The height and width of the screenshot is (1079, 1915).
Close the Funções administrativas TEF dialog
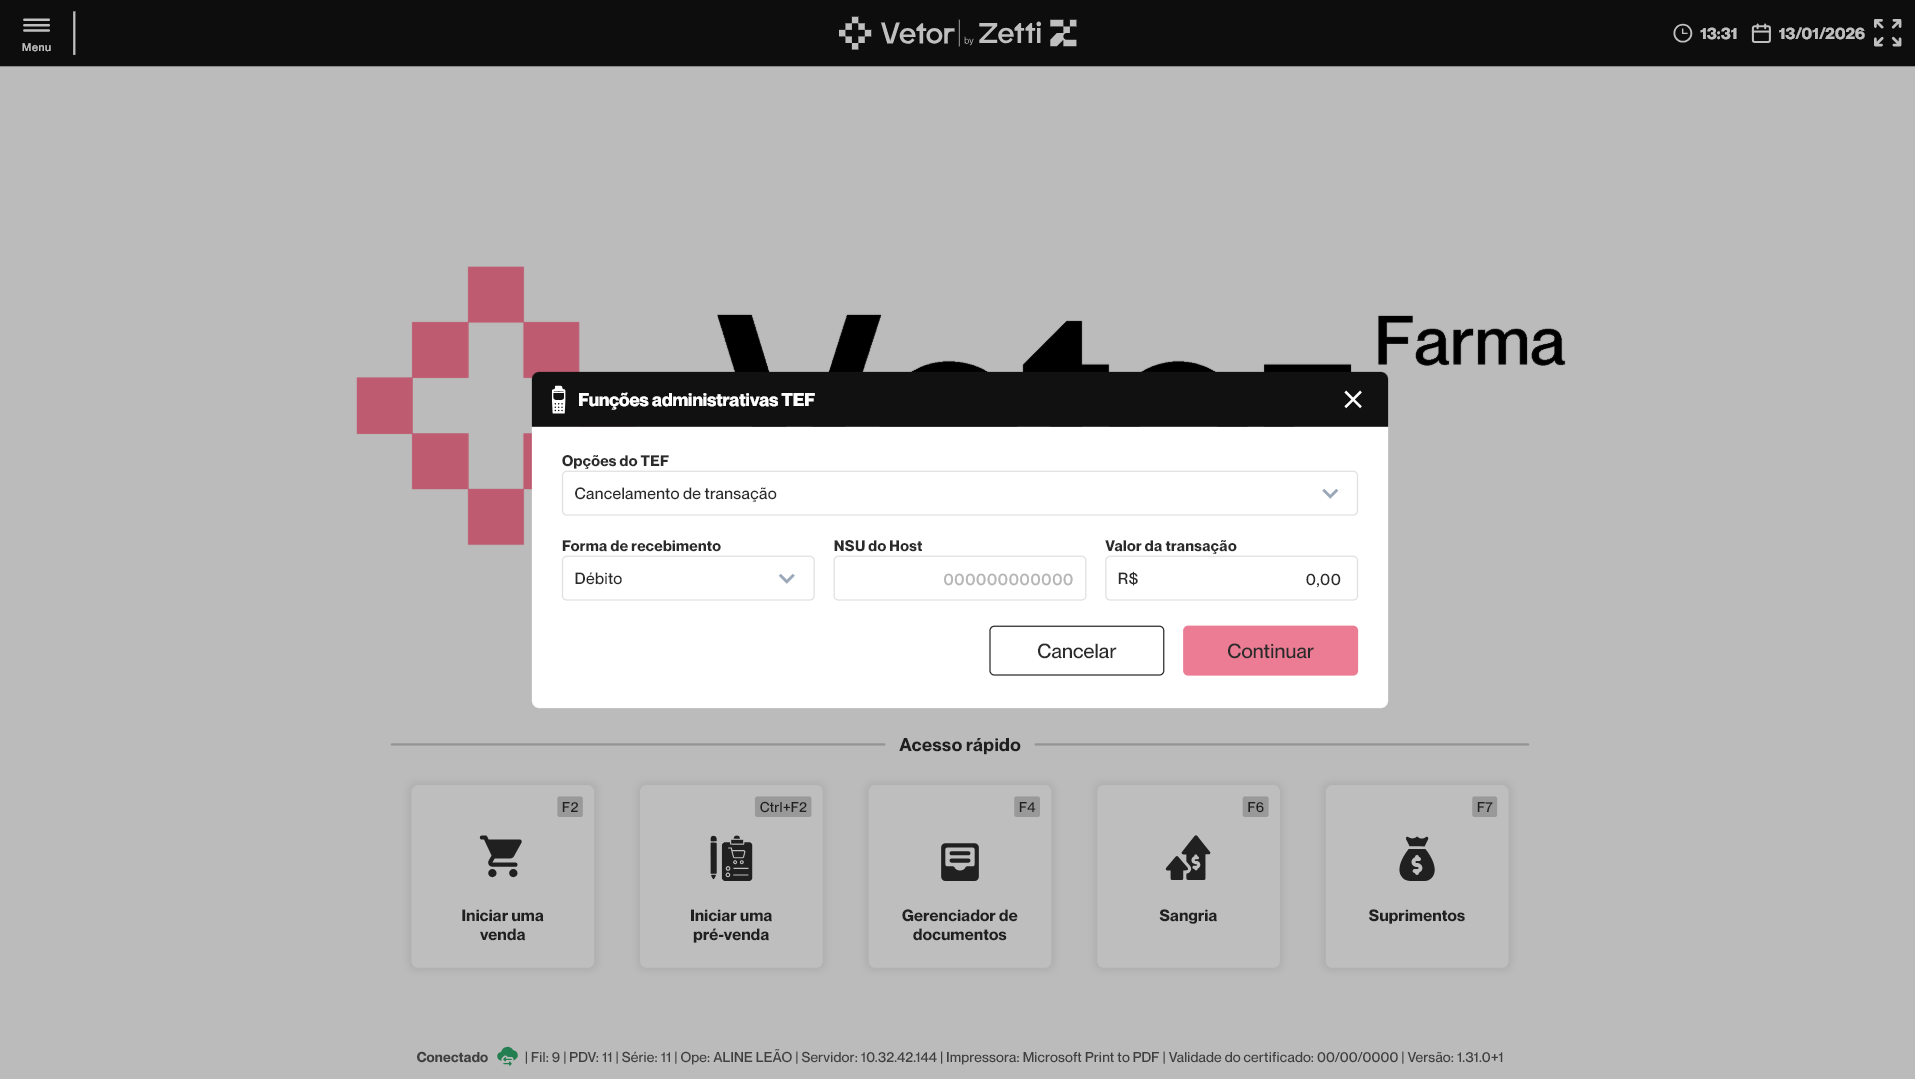coord(1353,400)
